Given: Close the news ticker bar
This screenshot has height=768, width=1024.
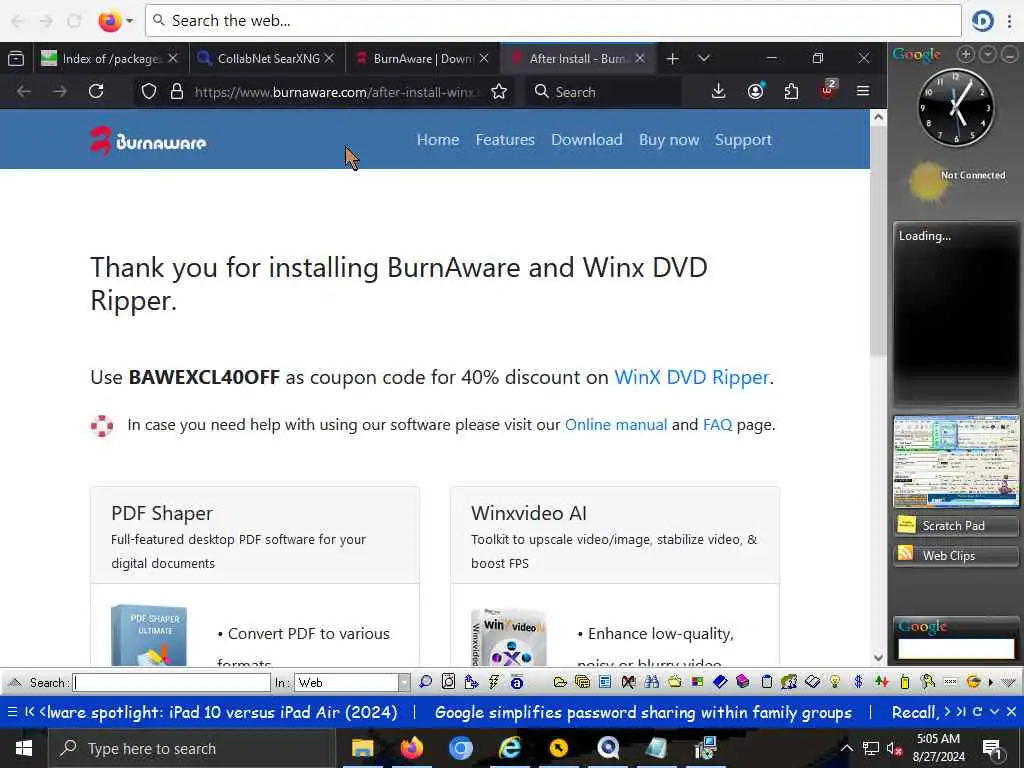Looking at the screenshot, I should [1011, 712].
